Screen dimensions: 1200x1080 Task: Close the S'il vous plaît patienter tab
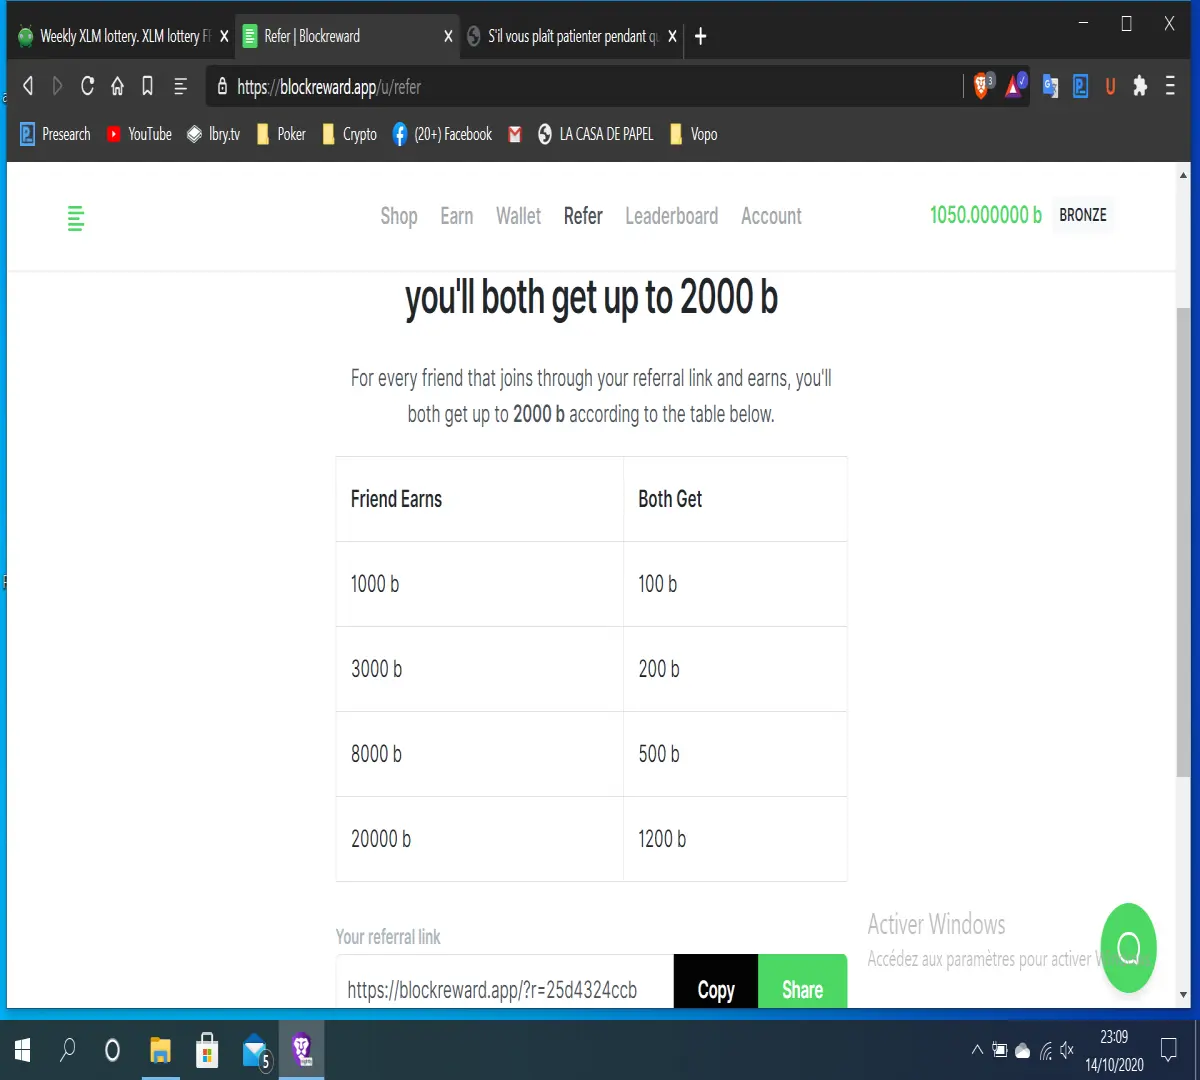click(673, 36)
